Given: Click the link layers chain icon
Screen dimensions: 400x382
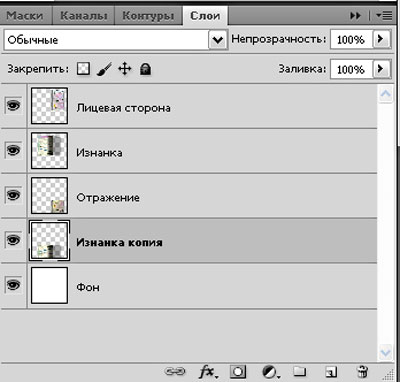Looking at the screenshot, I should pyautogui.click(x=175, y=371).
